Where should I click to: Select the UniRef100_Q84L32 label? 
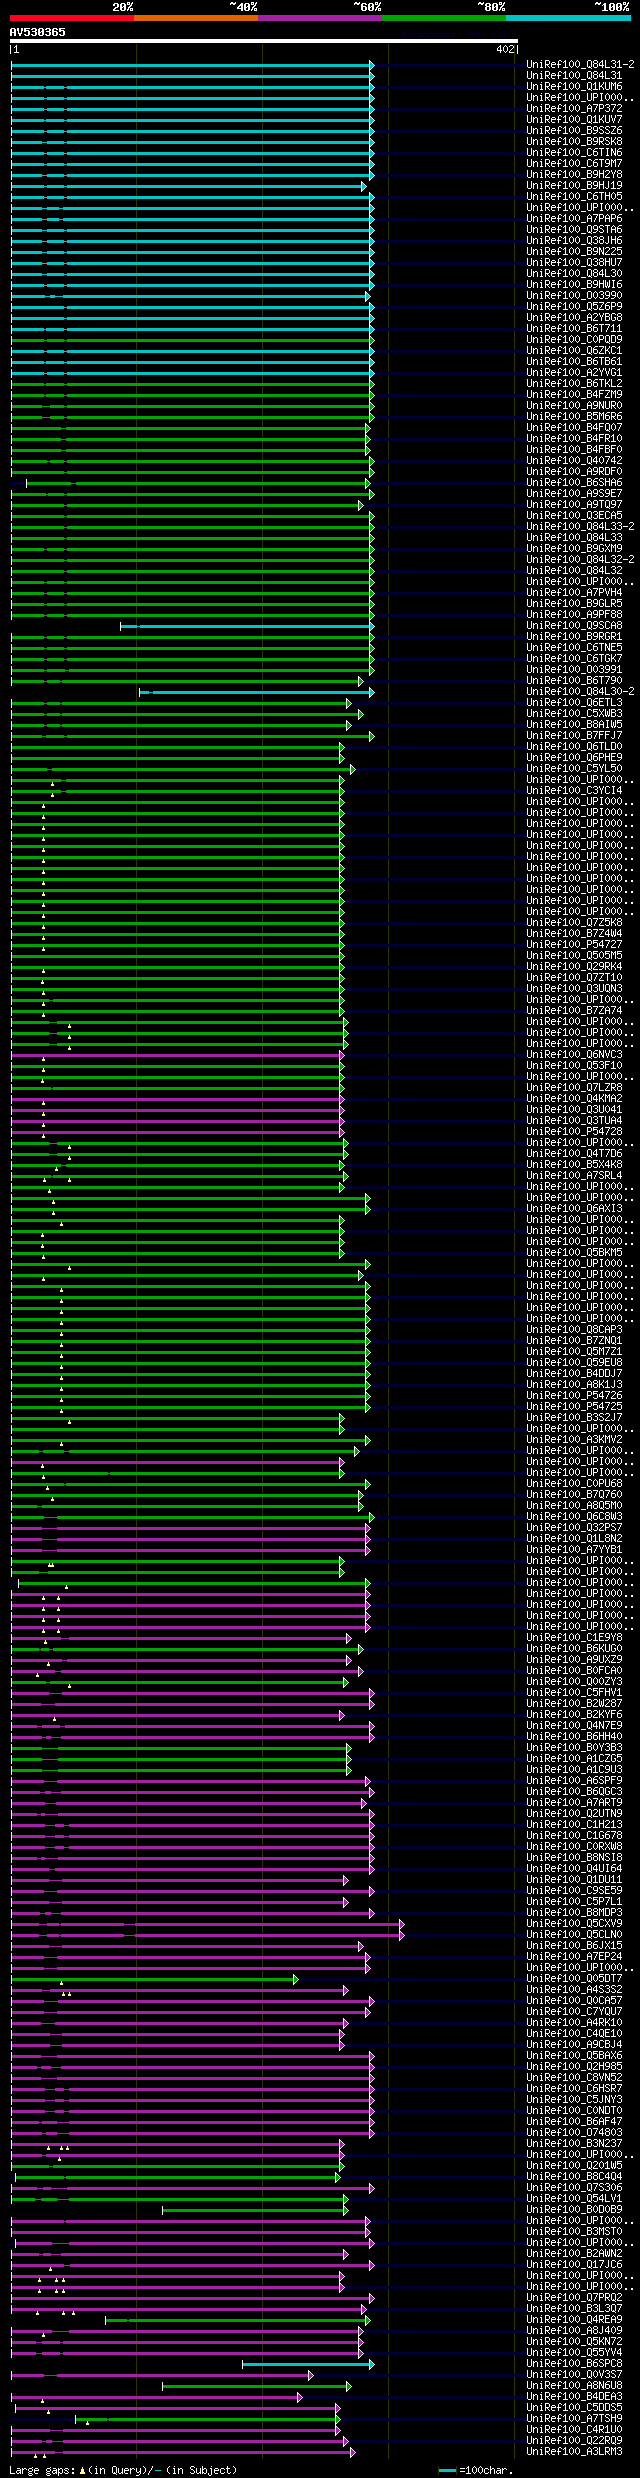pyautogui.click(x=574, y=570)
